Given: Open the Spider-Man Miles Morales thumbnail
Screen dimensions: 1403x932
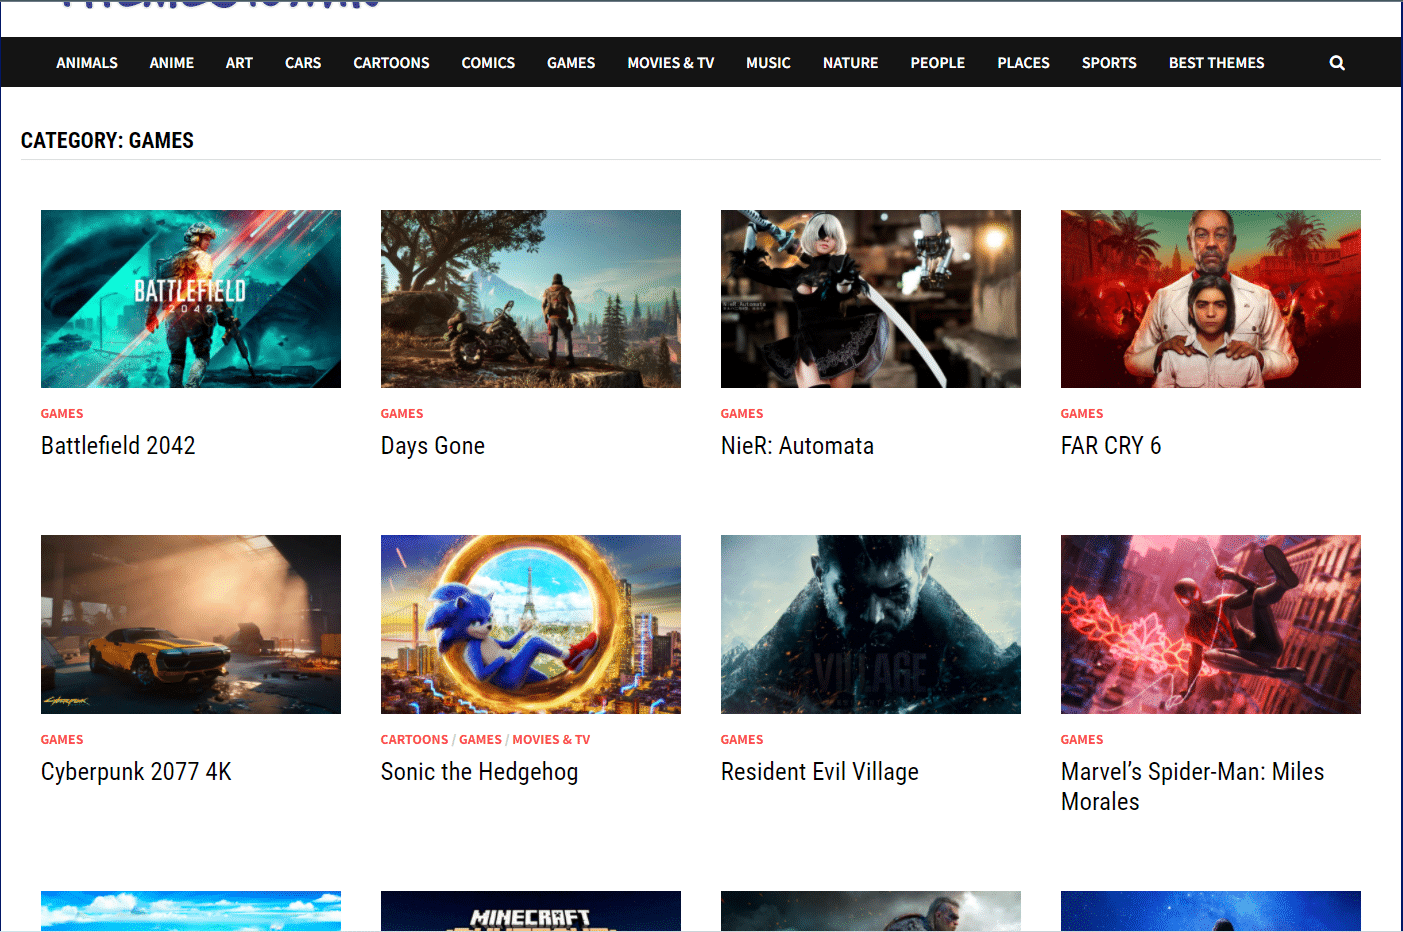Looking at the screenshot, I should (x=1211, y=624).
